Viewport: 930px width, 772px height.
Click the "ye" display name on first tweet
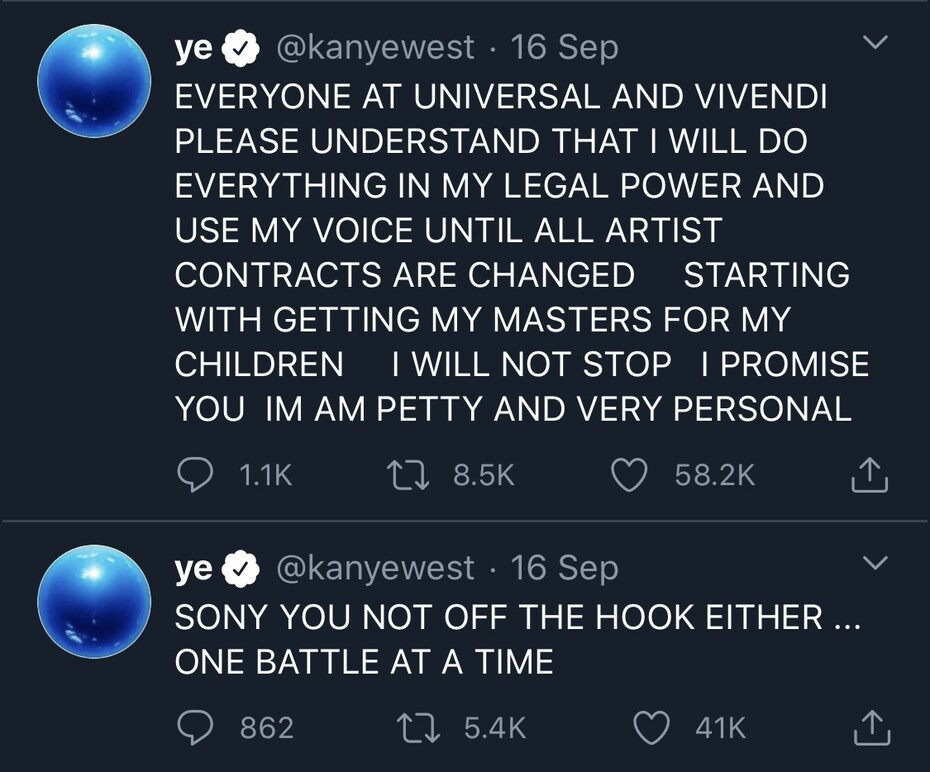click(x=193, y=47)
